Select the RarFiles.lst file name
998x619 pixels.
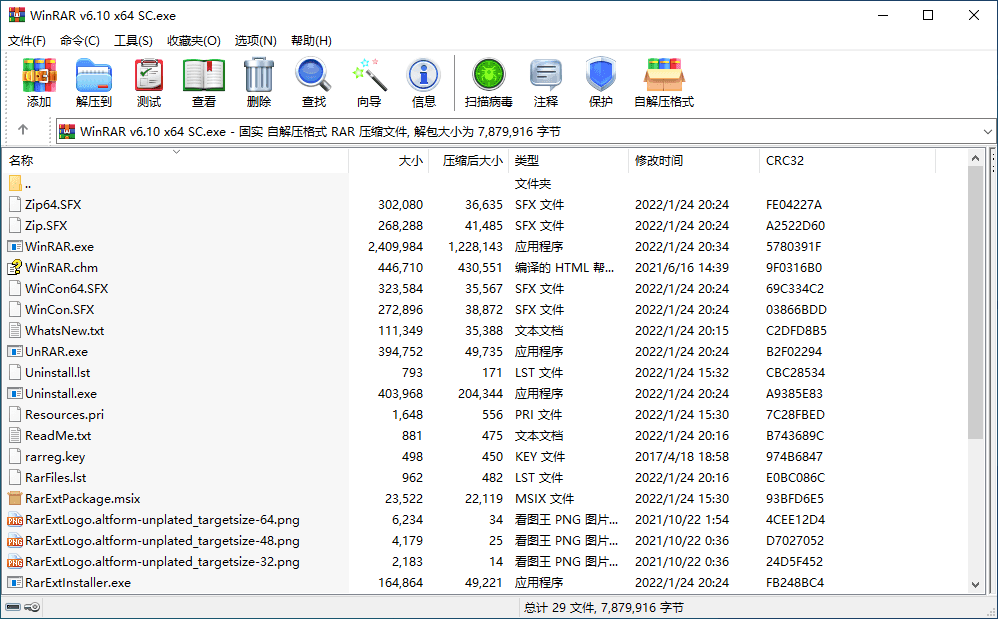point(55,477)
